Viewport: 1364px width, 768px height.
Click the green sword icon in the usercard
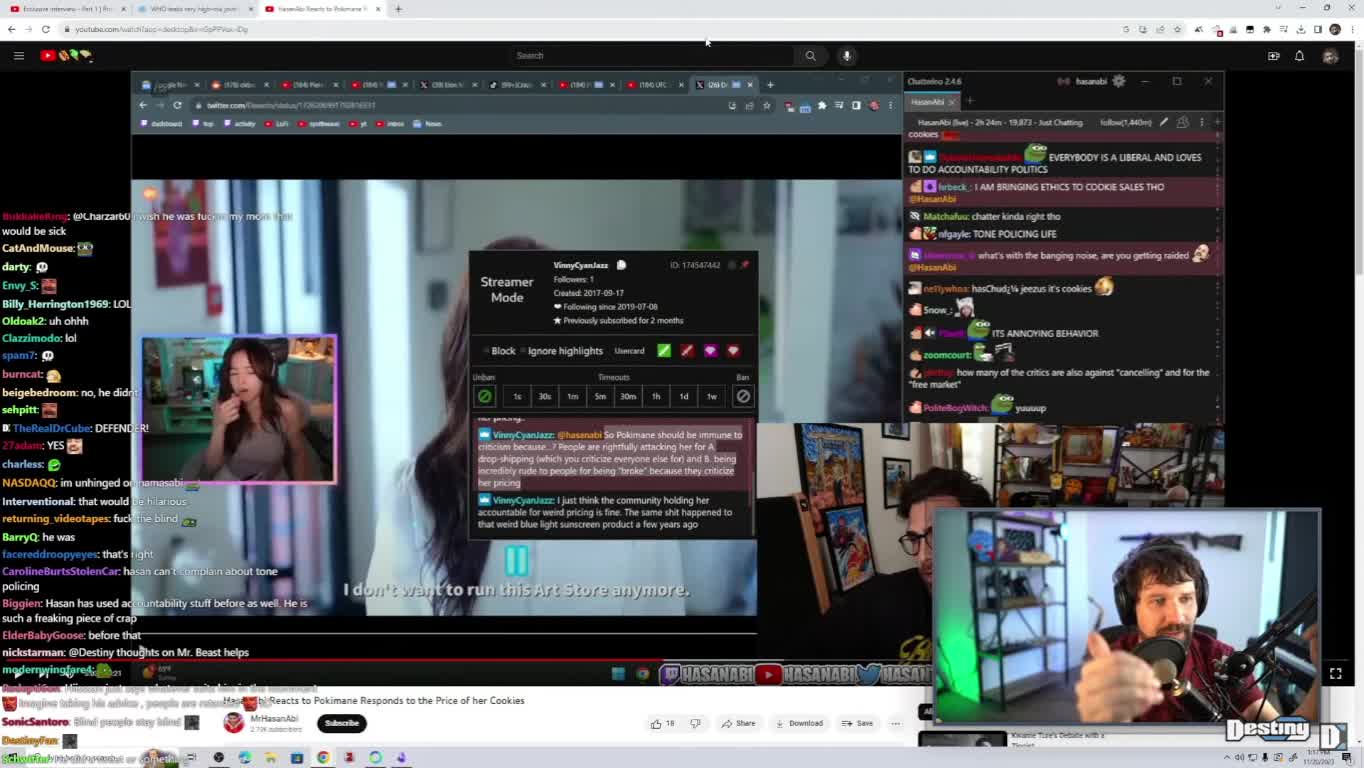coord(664,351)
